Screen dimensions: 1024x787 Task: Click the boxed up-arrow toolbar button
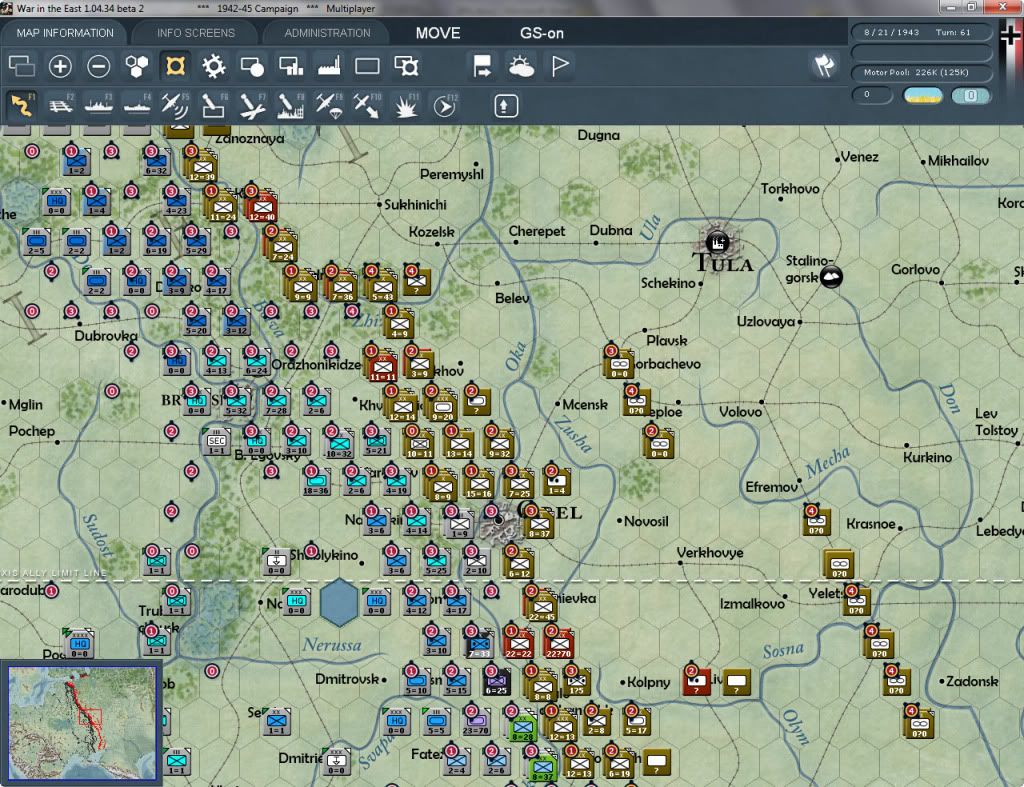point(505,106)
